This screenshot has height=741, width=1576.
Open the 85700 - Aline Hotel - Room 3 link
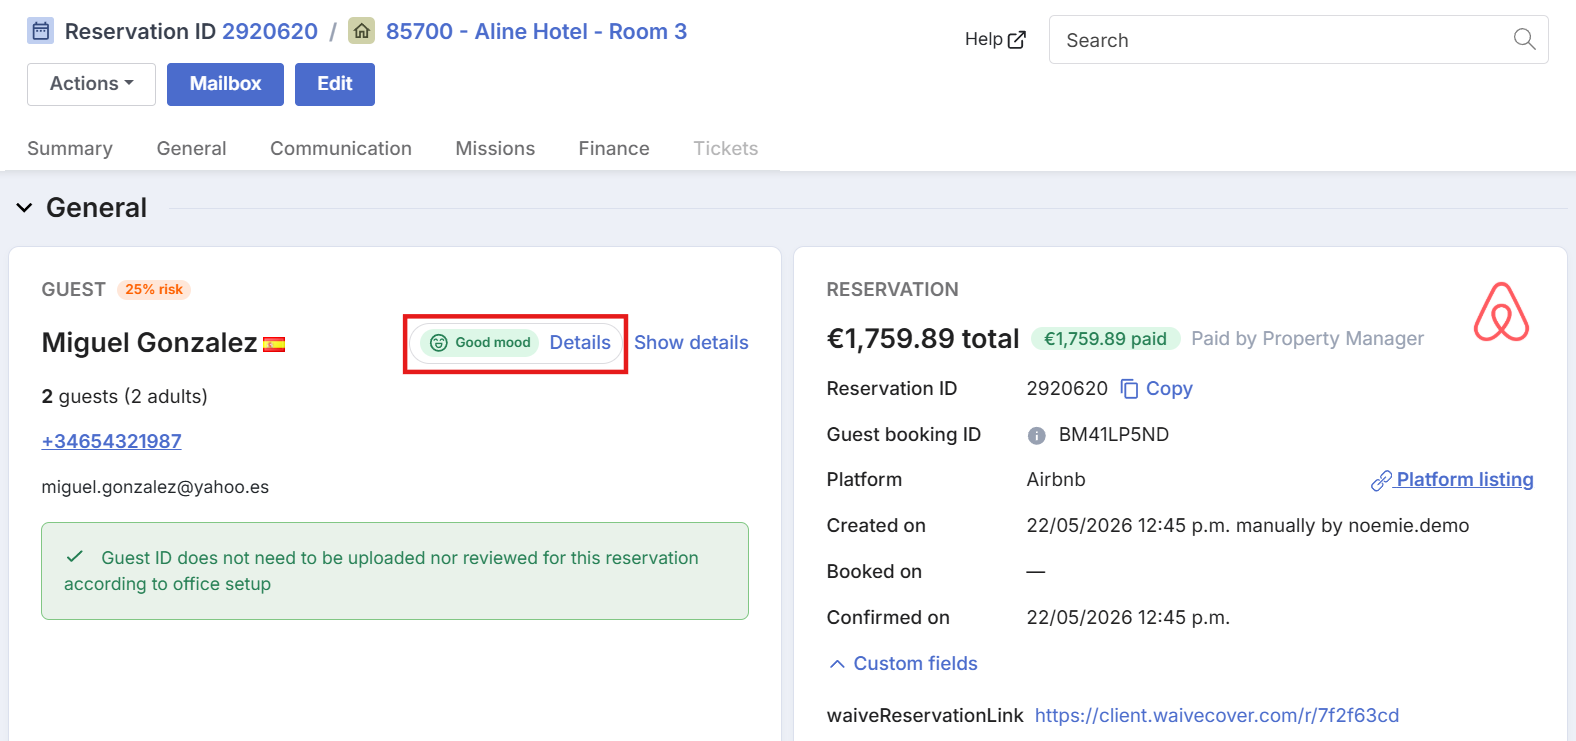(x=536, y=31)
